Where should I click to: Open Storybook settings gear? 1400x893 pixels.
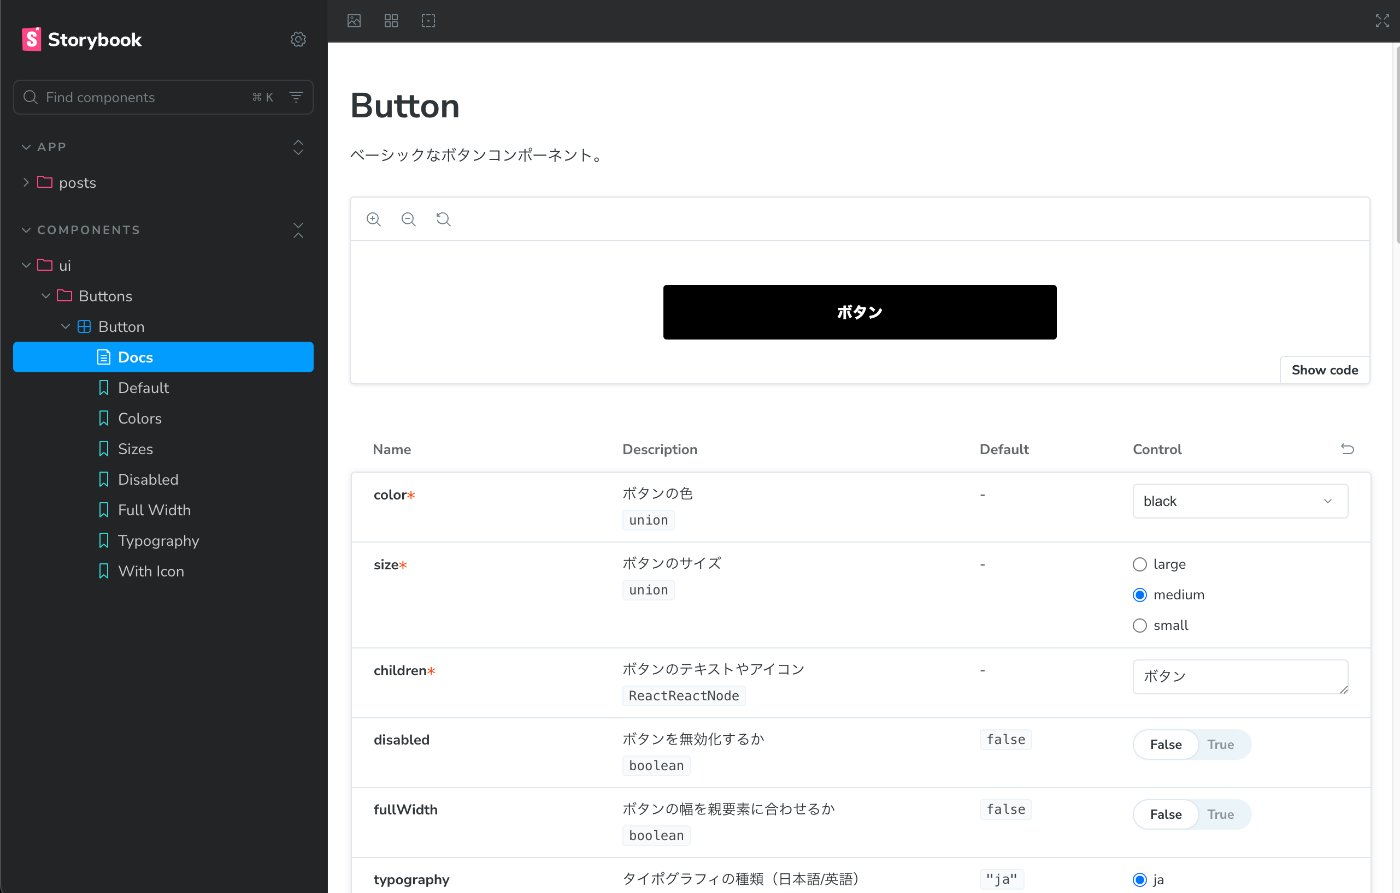coord(298,39)
